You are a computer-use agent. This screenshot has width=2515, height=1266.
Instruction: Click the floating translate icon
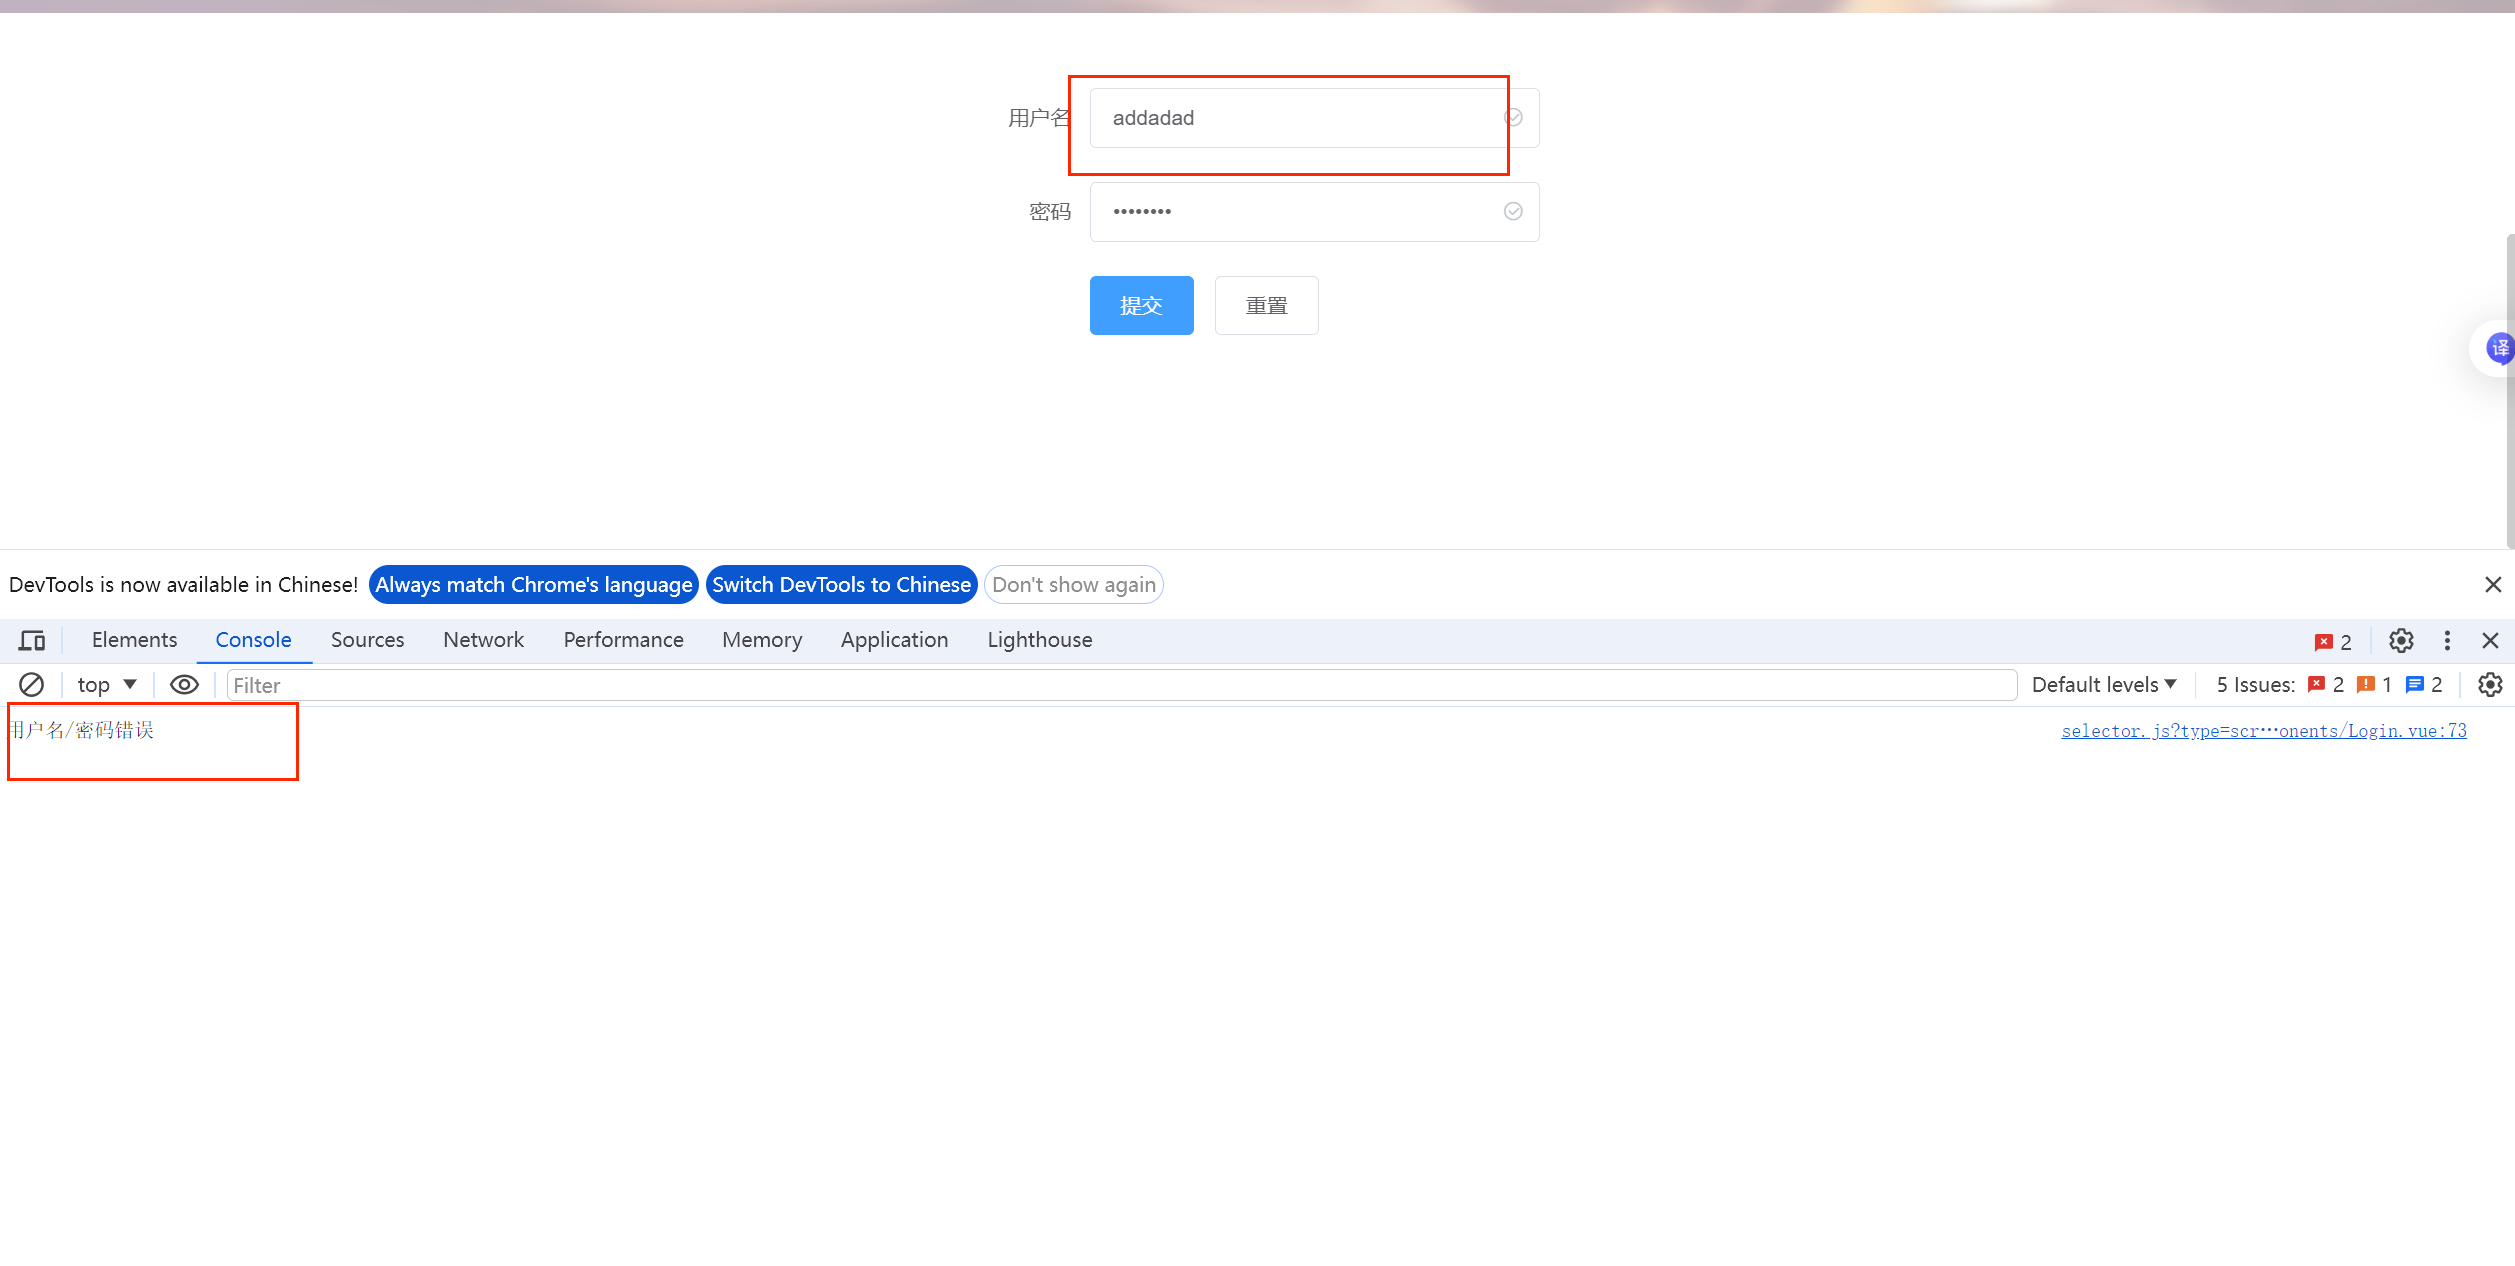click(x=2499, y=348)
